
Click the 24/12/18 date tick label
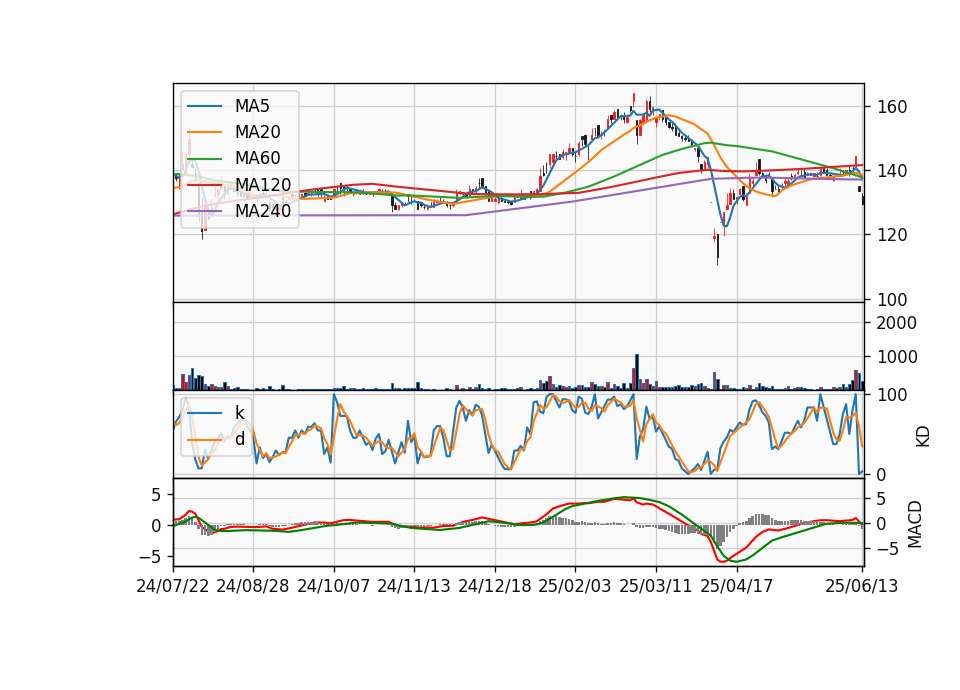(495, 586)
